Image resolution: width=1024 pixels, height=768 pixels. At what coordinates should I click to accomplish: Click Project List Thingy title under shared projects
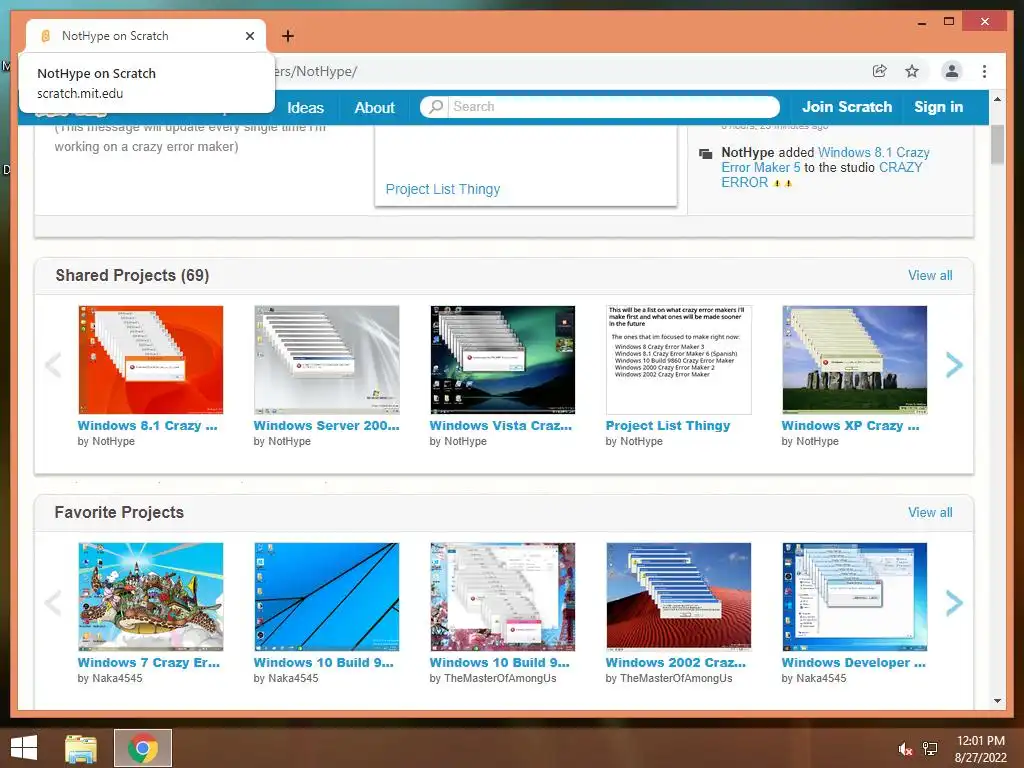(x=667, y=426)
